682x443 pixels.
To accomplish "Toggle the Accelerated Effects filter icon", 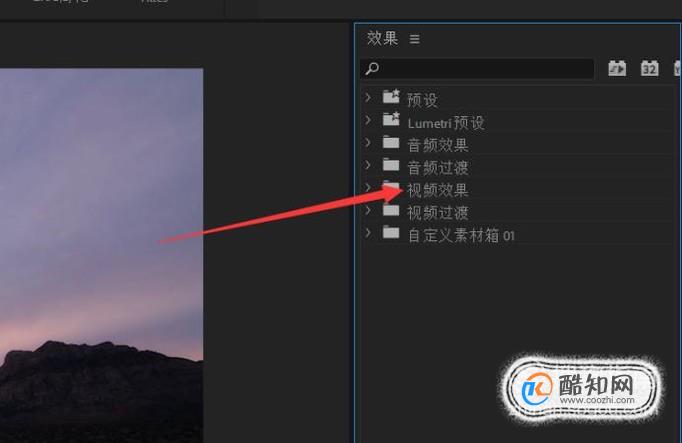I will click(x=617, y=68).
